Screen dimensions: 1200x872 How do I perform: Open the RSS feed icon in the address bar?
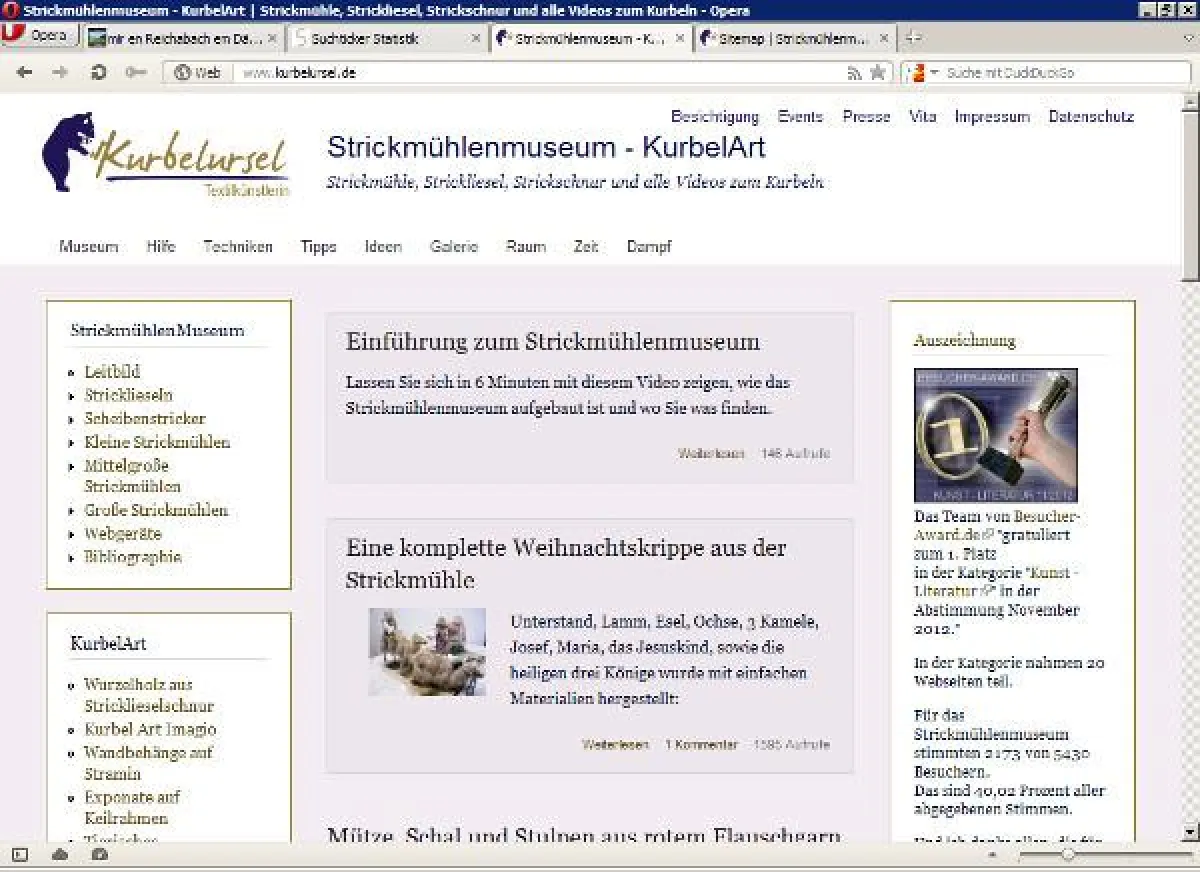[x=855, y=72]
